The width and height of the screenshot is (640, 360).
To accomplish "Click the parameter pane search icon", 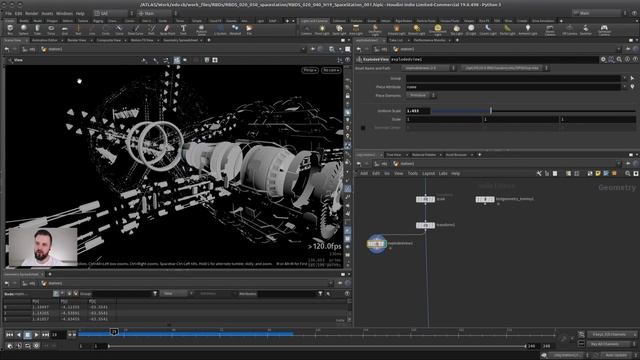I will pyautogui.click(x=619, y=60).
